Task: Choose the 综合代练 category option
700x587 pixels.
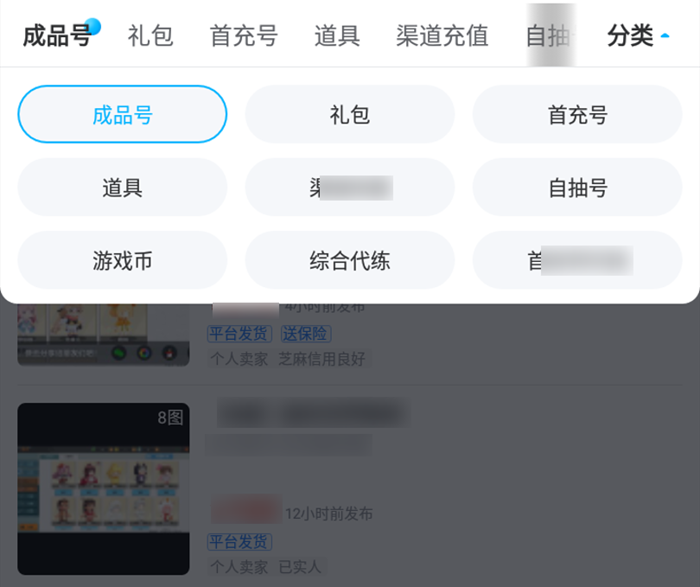Action: (350, 260)
